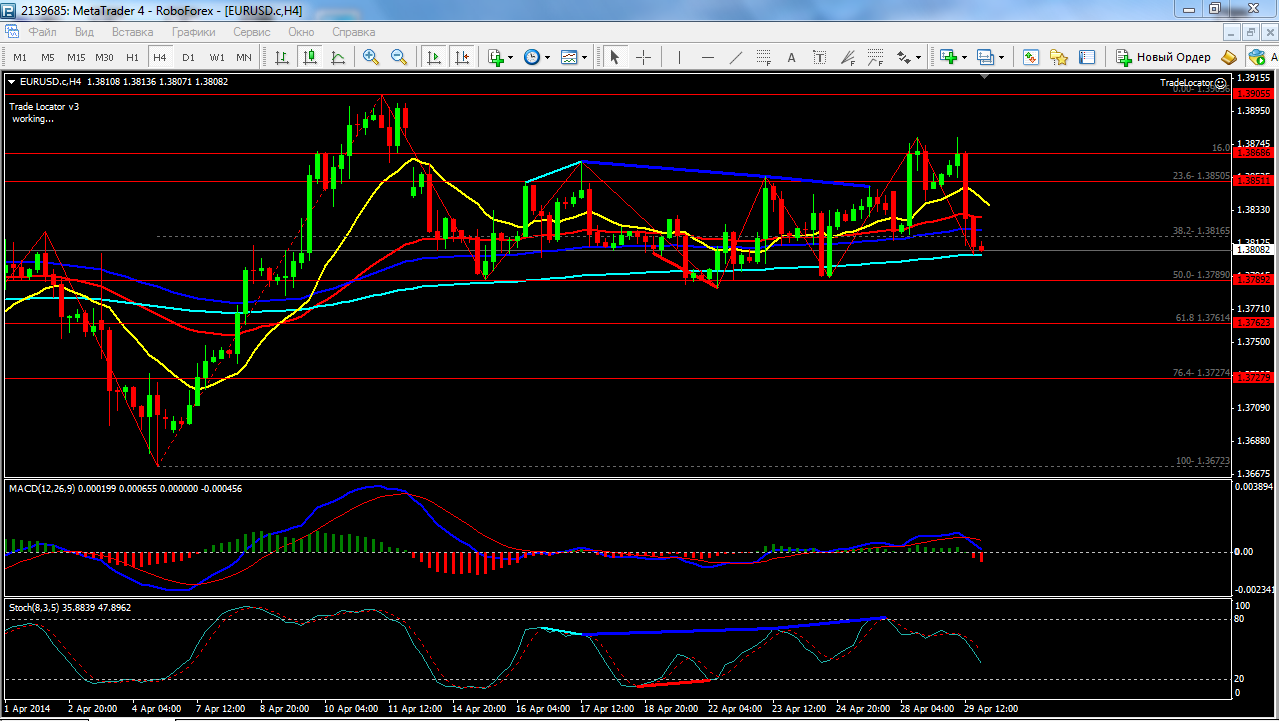Expand the Indicators dropdown arrow

[x=511, y=58]
